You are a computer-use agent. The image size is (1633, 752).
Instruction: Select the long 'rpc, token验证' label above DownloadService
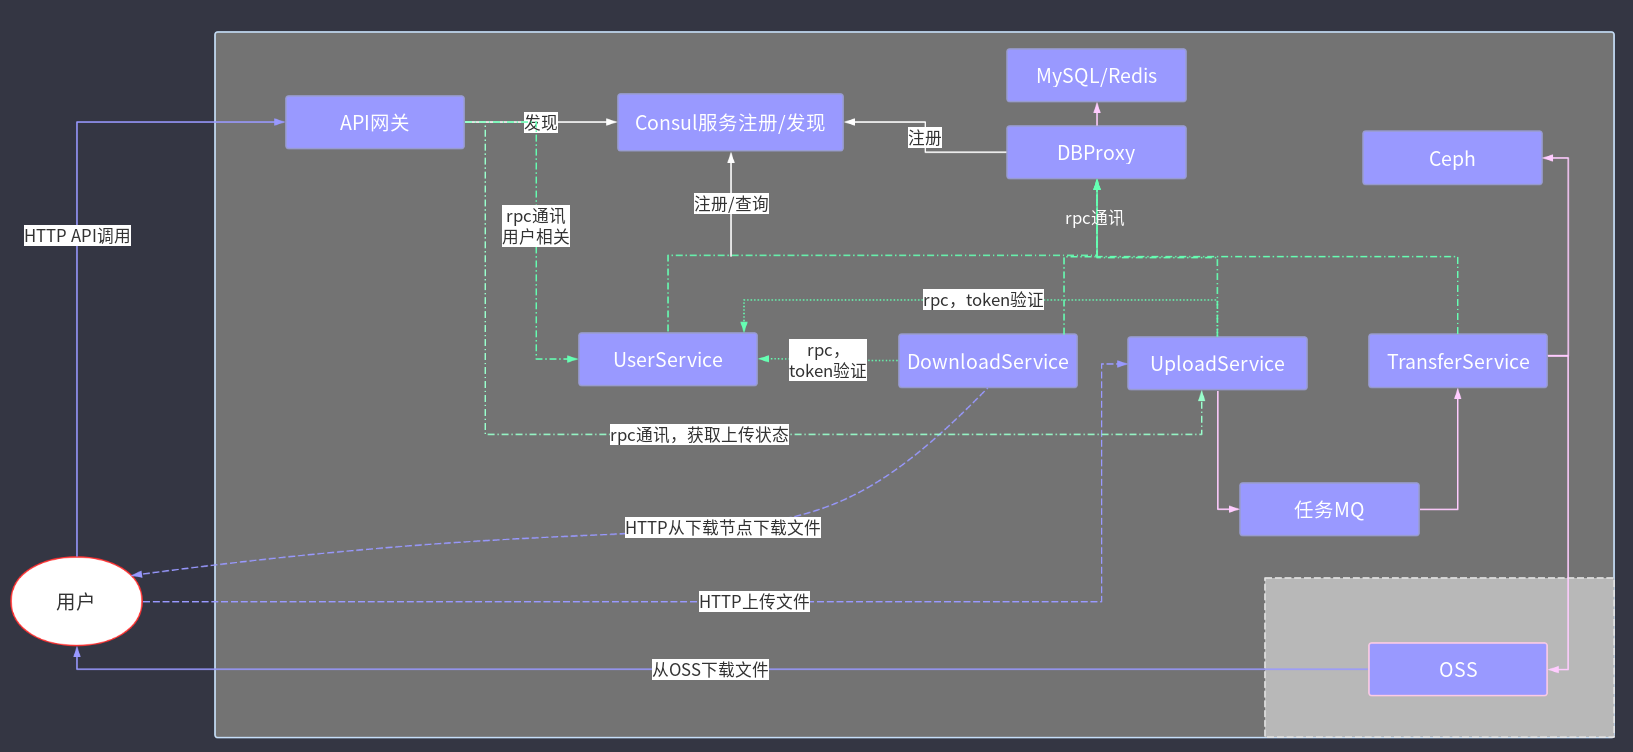point(983,300)
